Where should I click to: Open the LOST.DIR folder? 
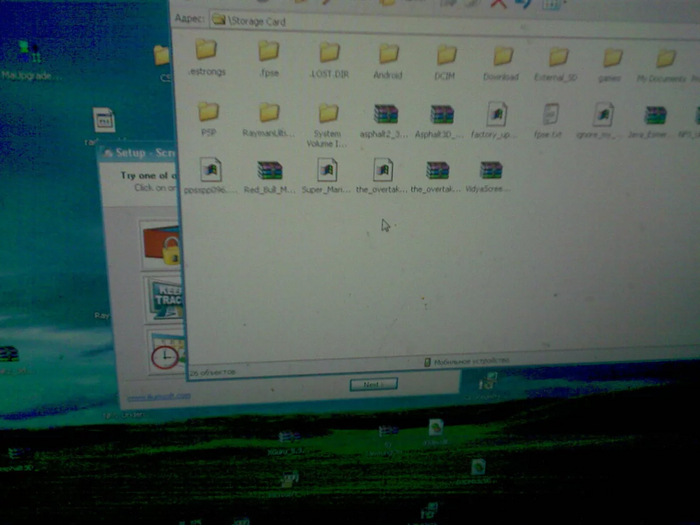[x=329, y=60]
